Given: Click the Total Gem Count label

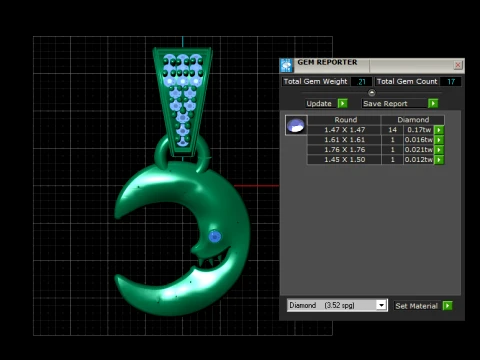Looking at the screenshot, I should 407,82.
